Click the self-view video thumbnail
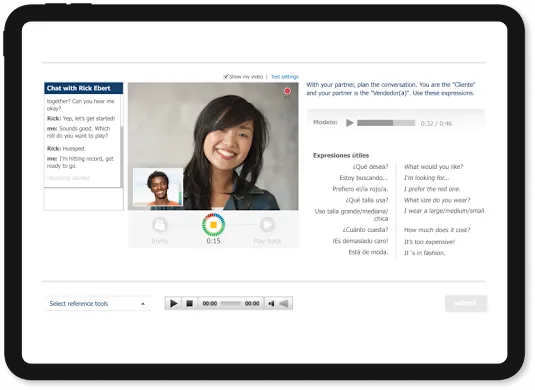Screen dimensions: 535x390 (158, 187)
